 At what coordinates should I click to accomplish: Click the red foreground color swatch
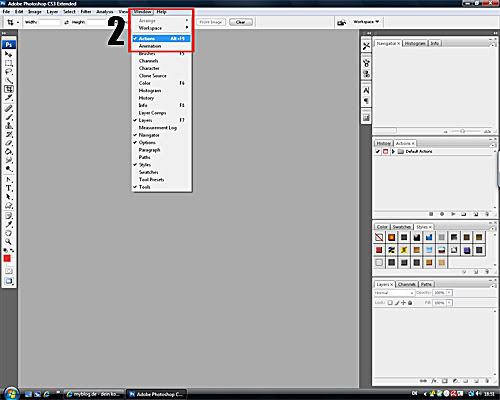[x=7, y=258]
